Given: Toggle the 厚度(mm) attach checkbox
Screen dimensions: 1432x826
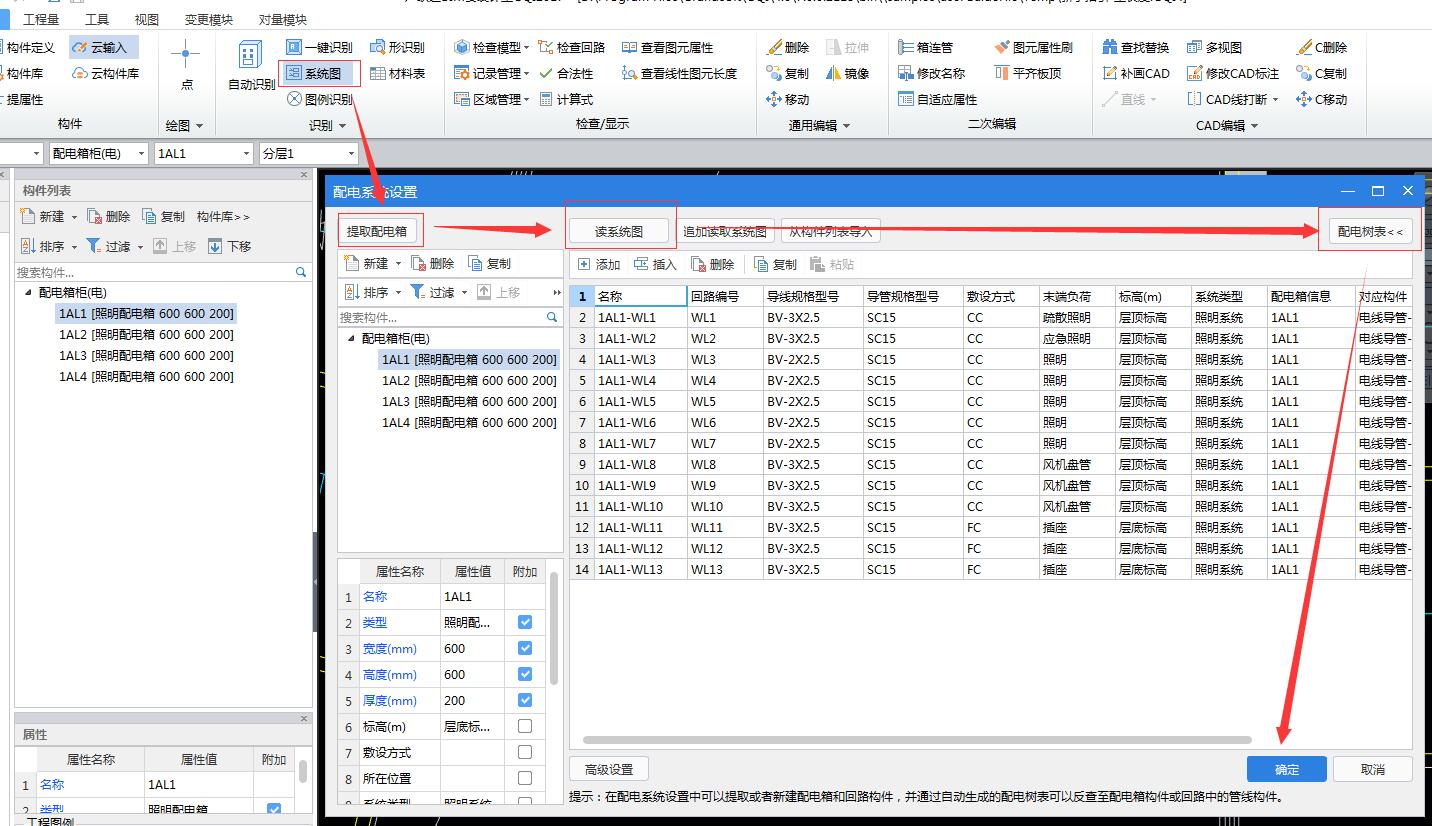Looking at the screenshot, I should point(525,700).
